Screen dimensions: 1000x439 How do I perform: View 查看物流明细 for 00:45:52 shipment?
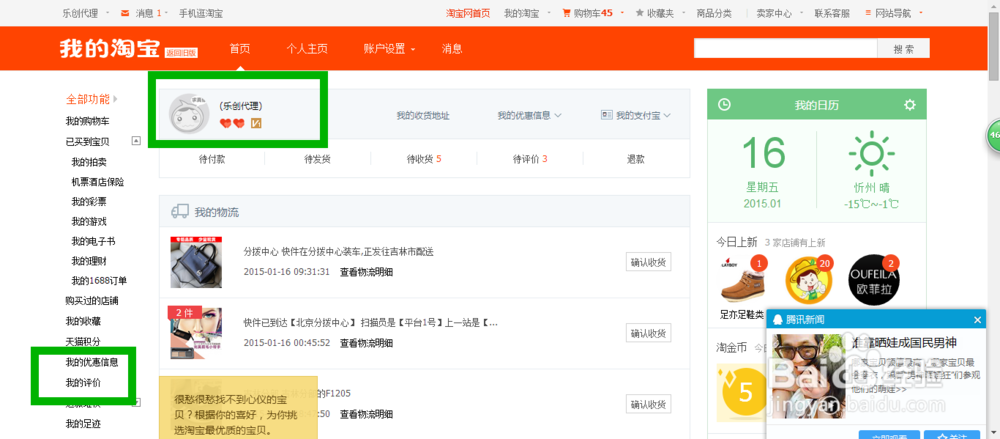(x=366, y=343)
